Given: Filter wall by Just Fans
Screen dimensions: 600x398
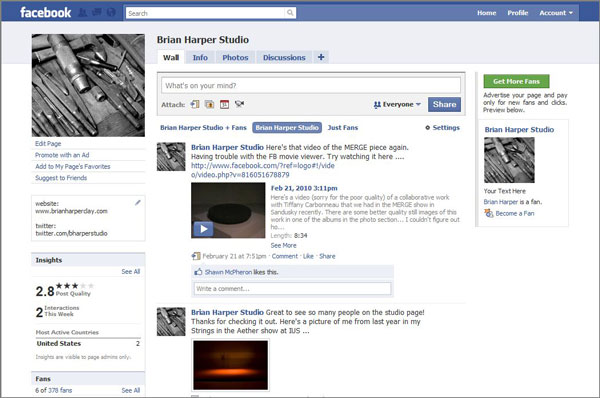Looking at the screenshot, I should (x=343, y=128).
